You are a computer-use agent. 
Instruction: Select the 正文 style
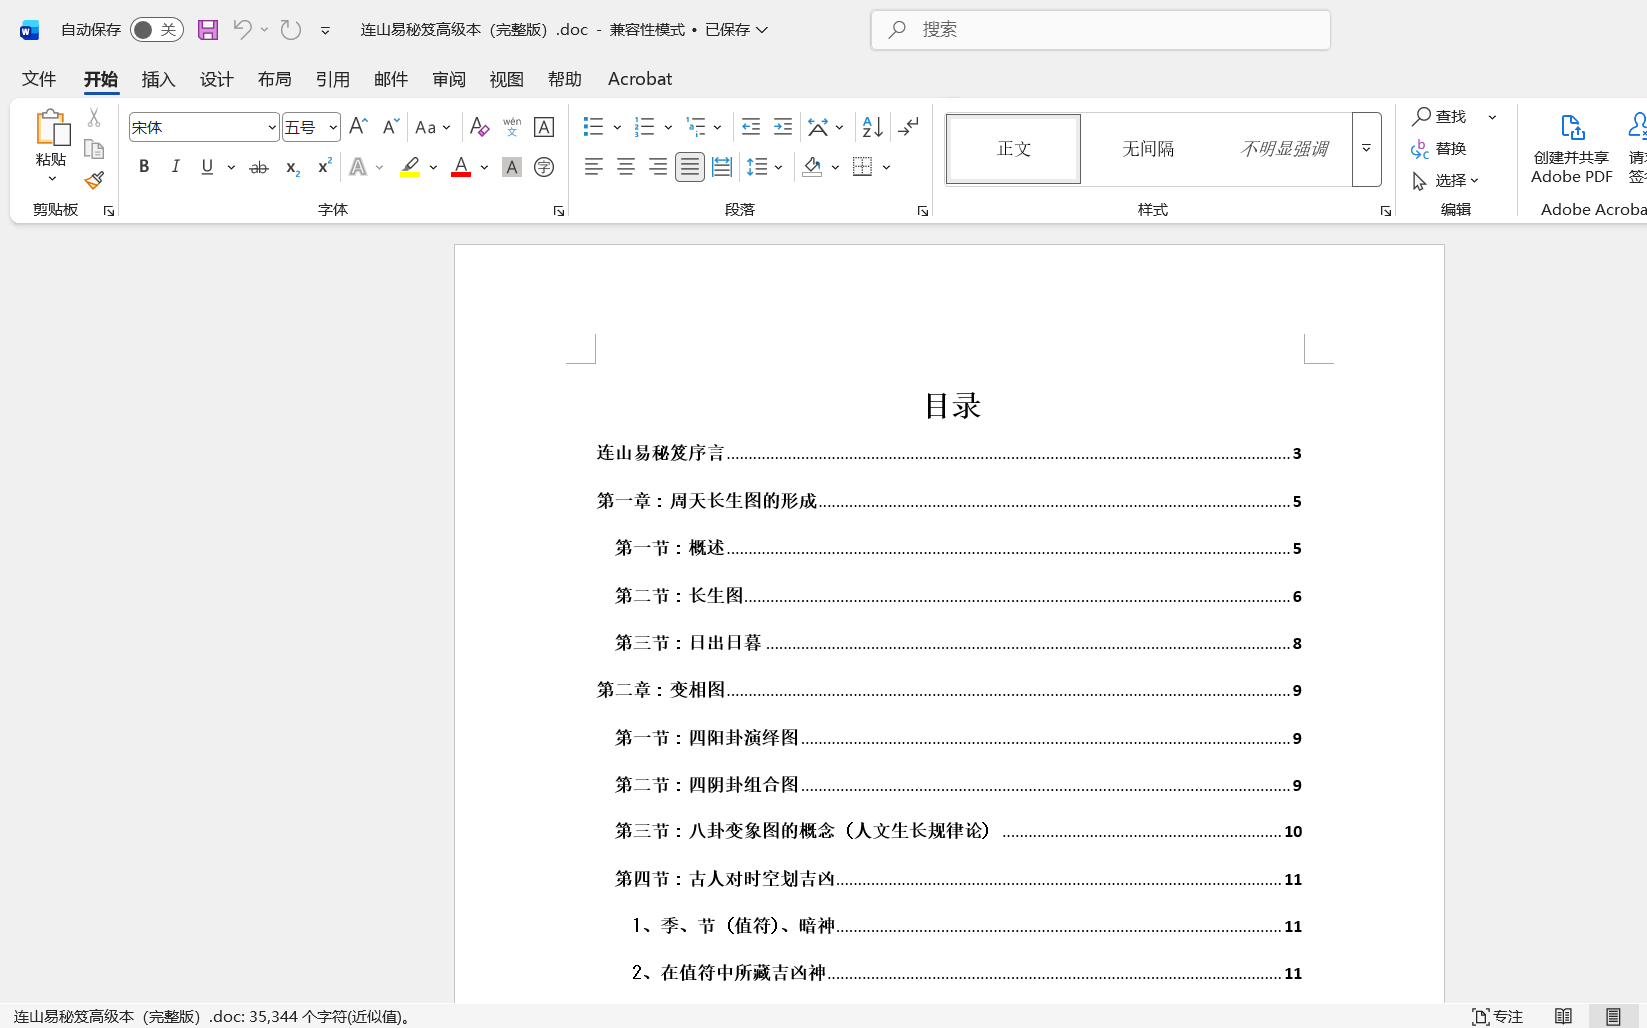pos(1013,149)
